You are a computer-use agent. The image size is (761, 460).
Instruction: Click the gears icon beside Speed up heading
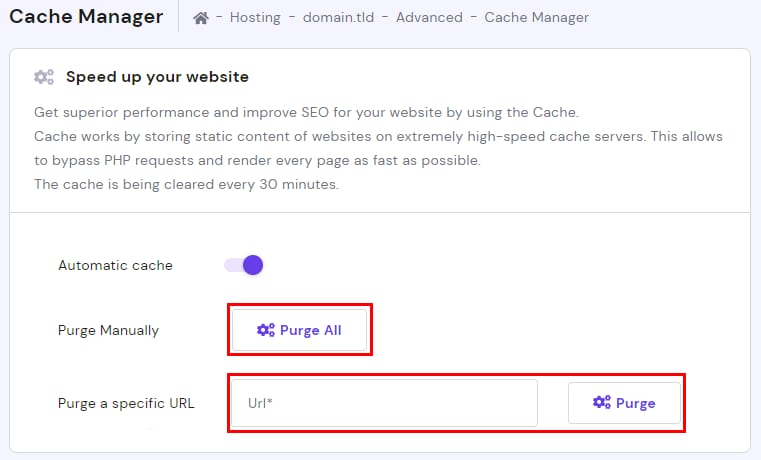(x=44, y=77)
